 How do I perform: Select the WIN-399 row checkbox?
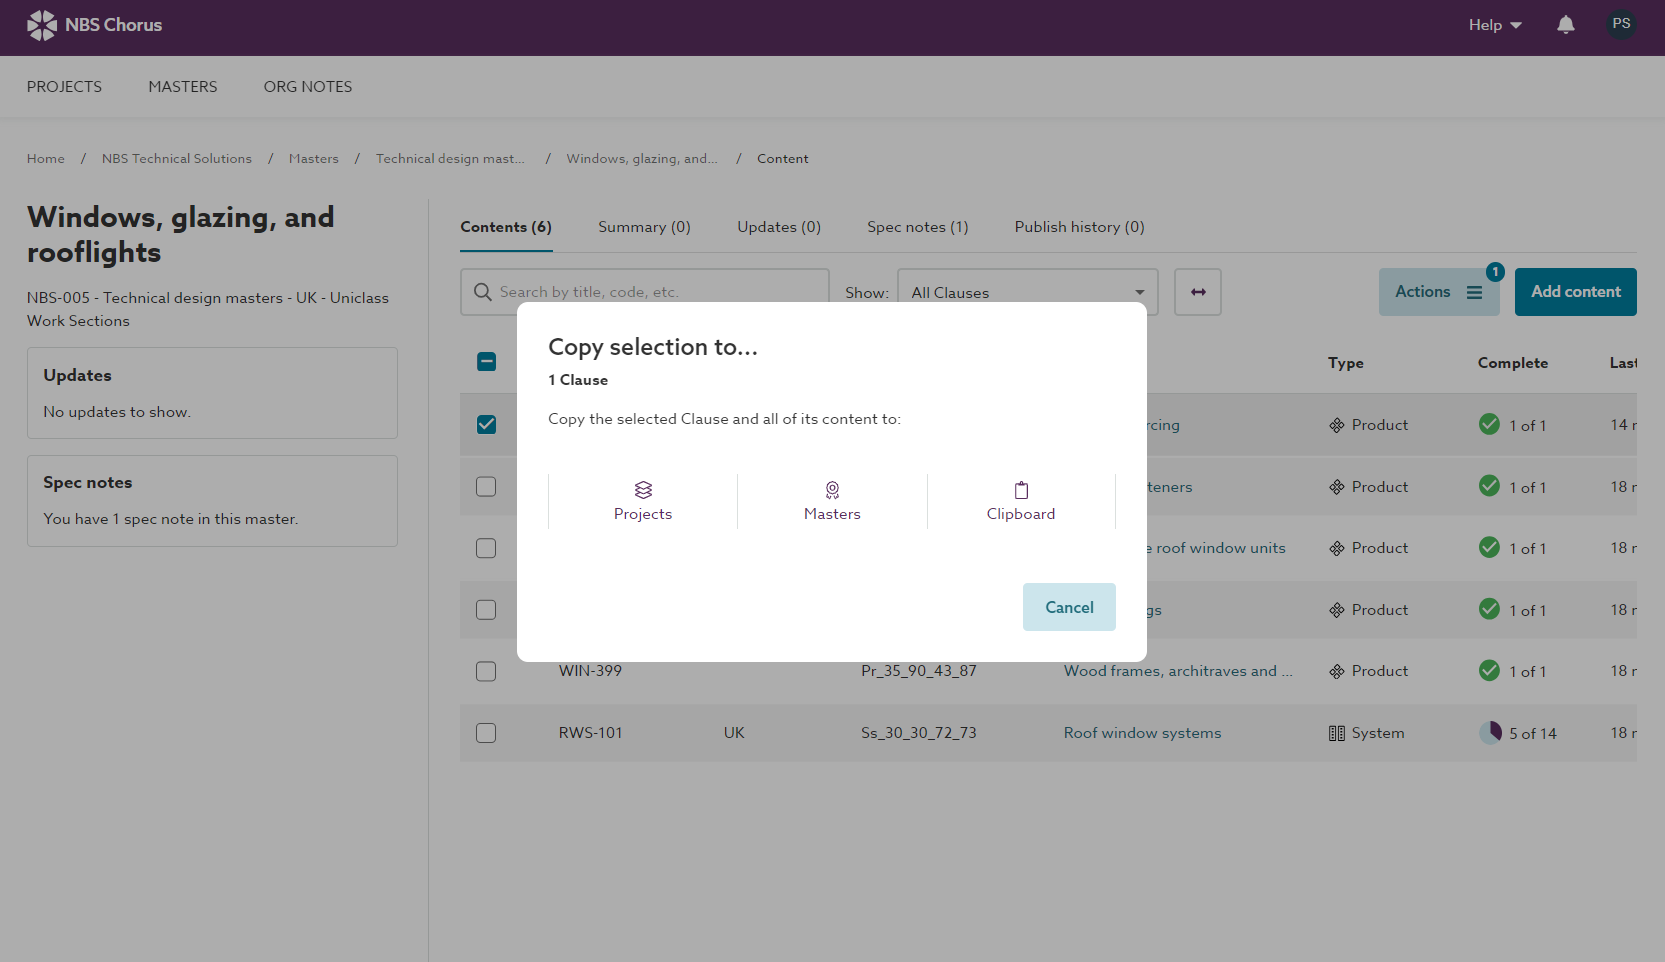[486, 671]
